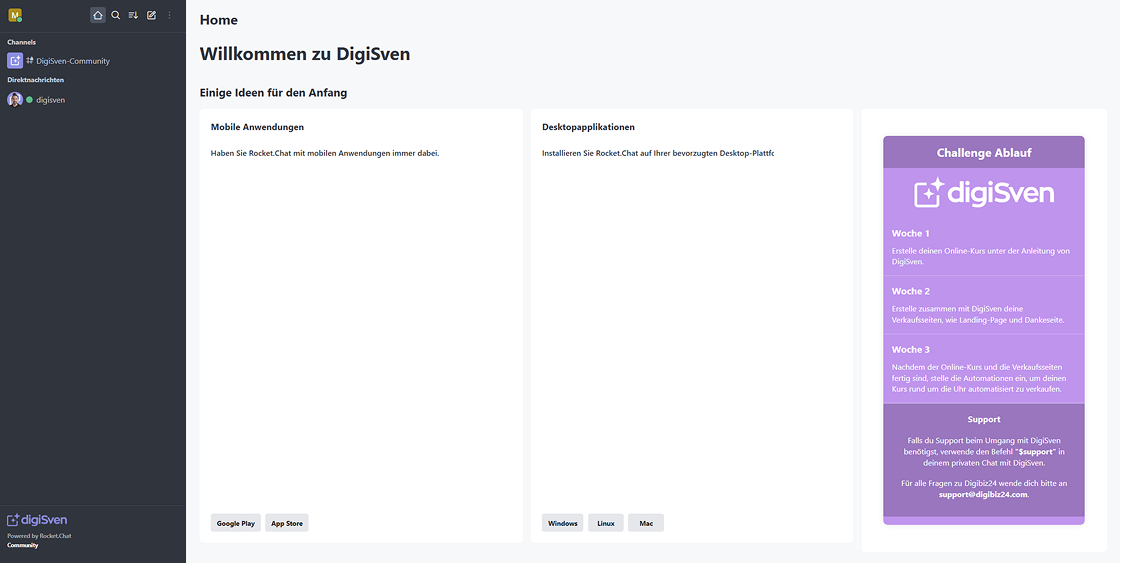Open the sort display options icon
Screen dimensions: 1121x563
[x=133, y=15]
